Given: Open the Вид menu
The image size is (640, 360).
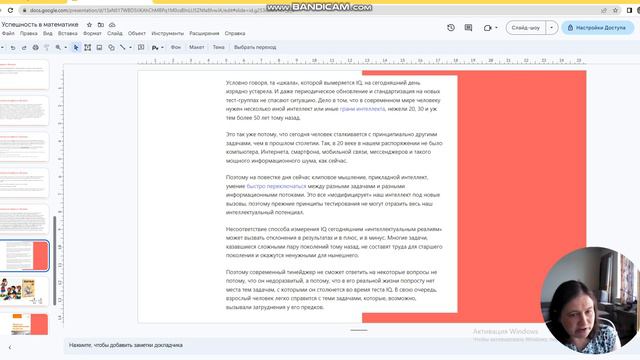Looking at the screenshot, I should coord(48,33).
